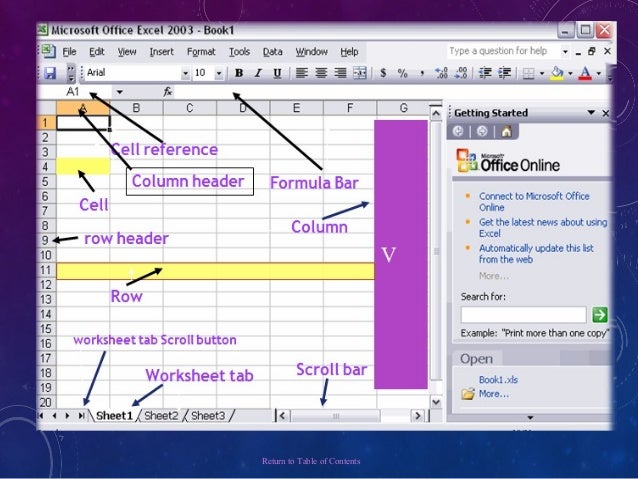638x479 pixels.
Task: Click green Start Searching arrow button
Action: (600, 315)
